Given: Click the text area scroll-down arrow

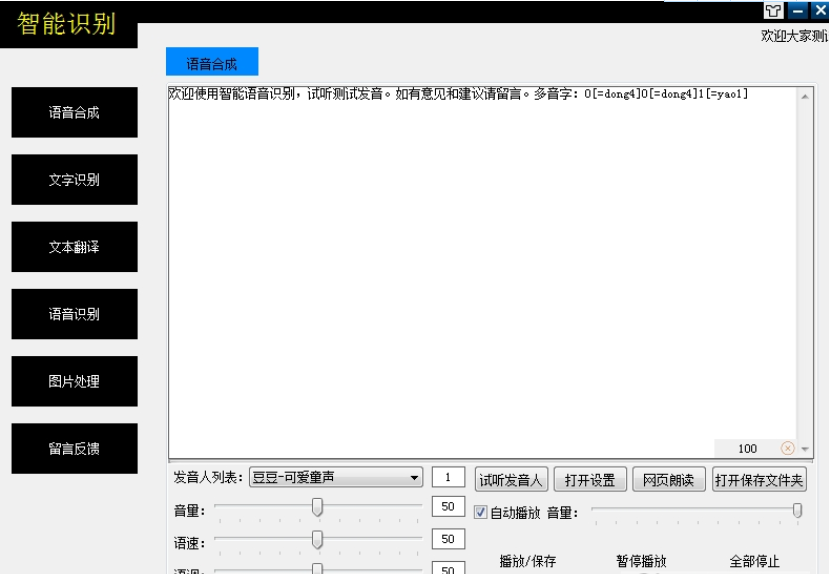Looking at the screenshot, I should 805,449.
